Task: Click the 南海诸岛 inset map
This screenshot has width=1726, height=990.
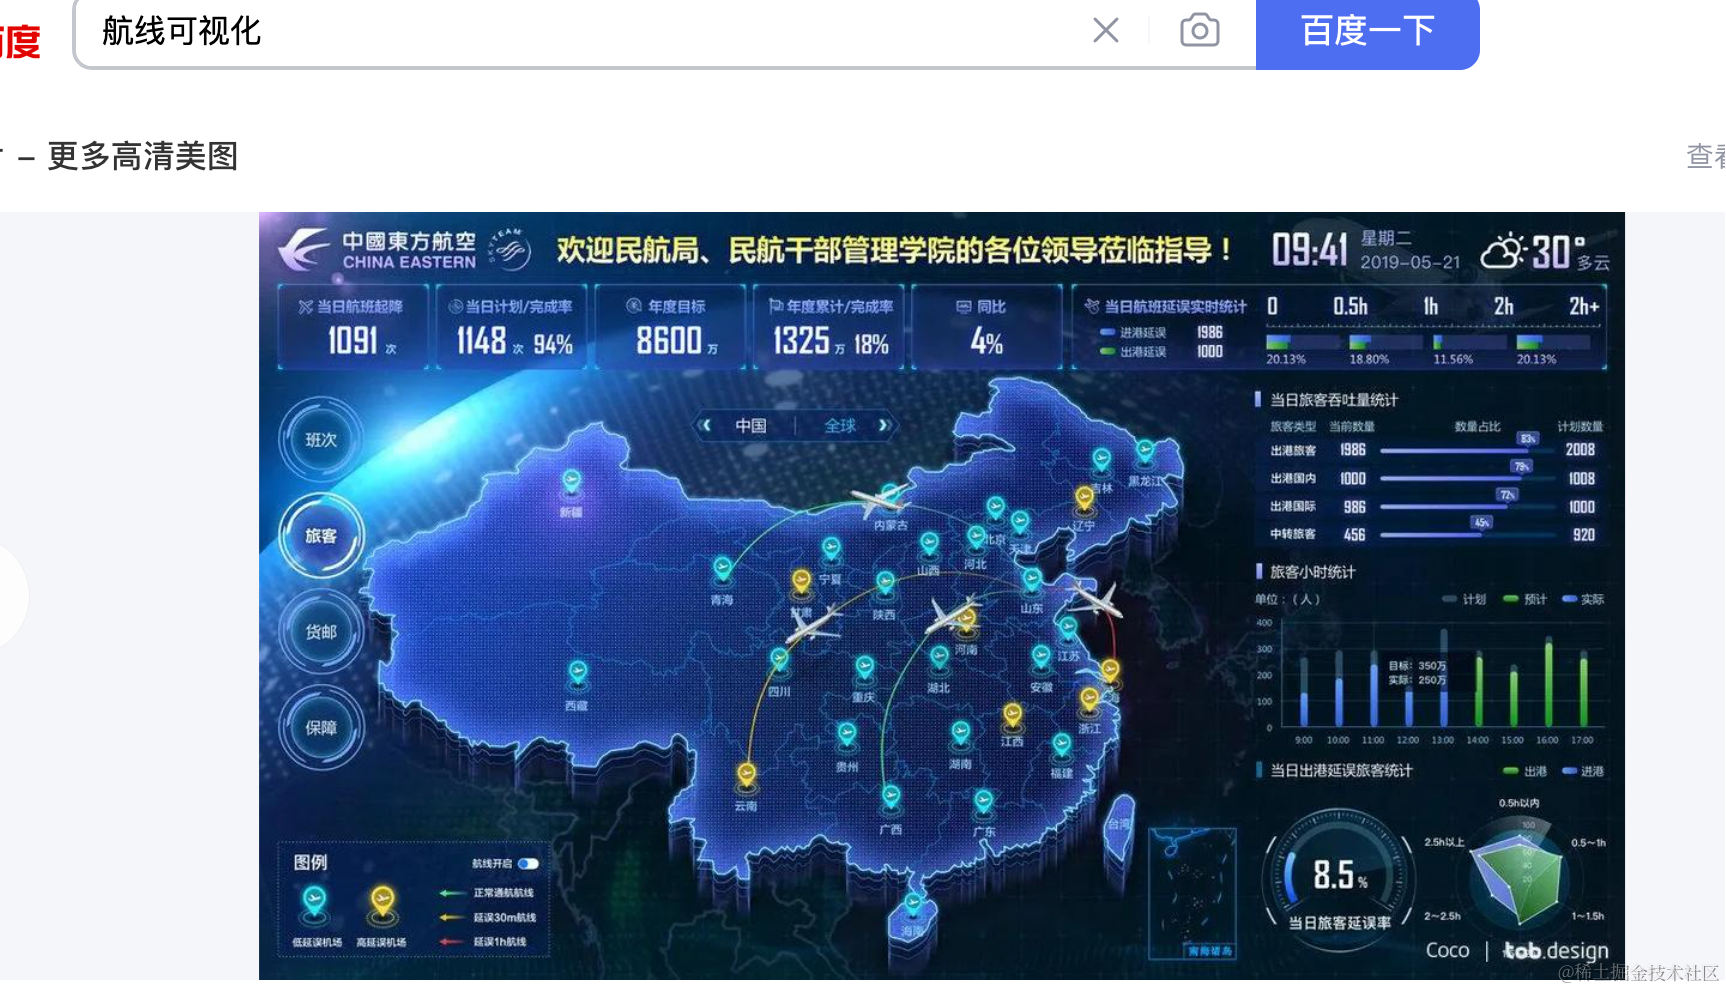Action: click(x=1192, y=893)
